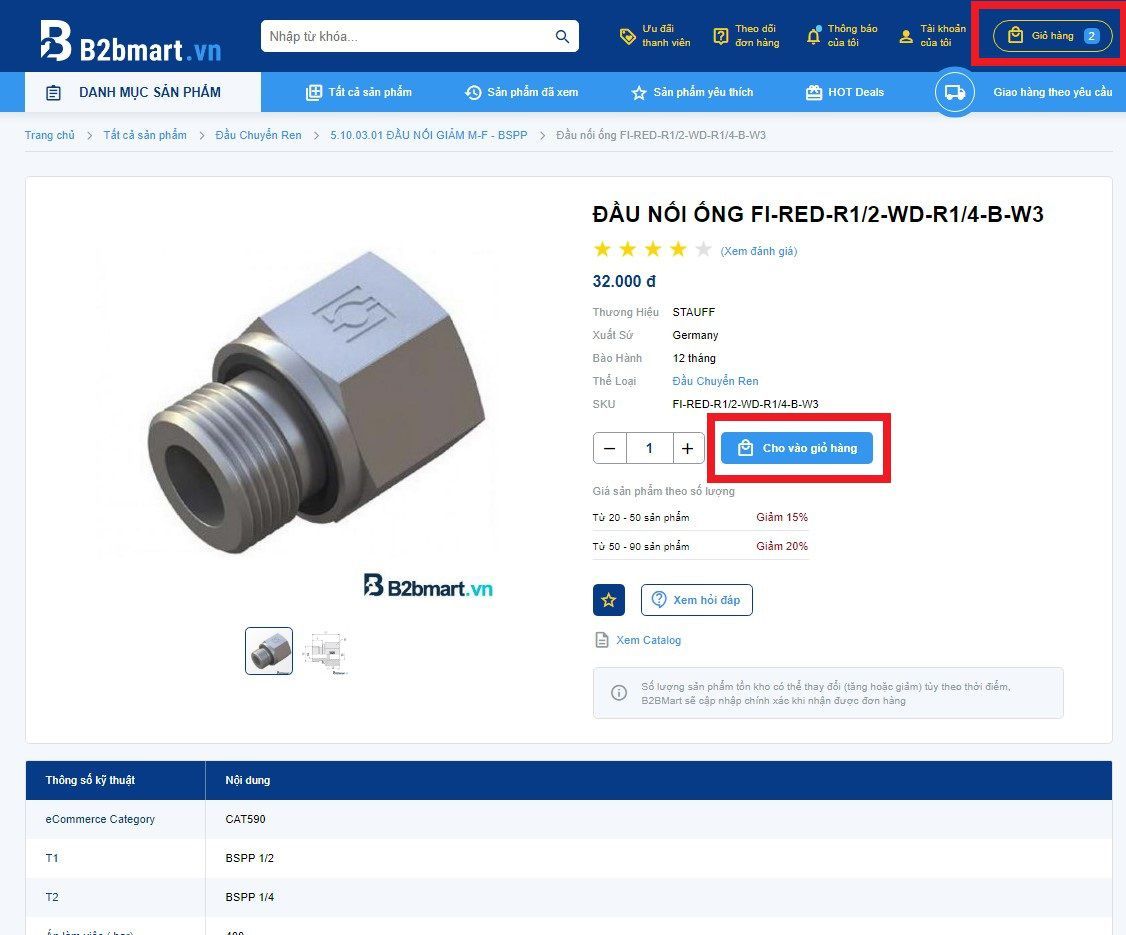
Task: Click the search magnifier icon
Action: point(562,37)
